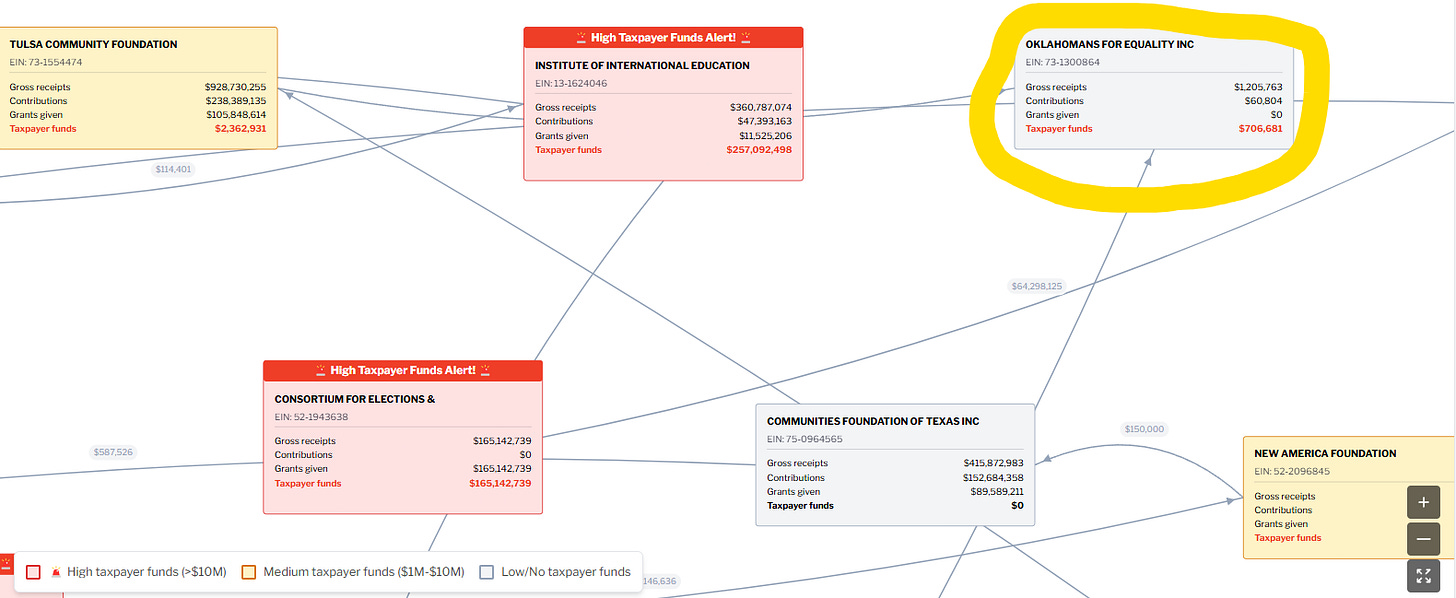Click the $587,526 edge label
The height and width of the screenshot is (598, 1456).
click(112, 452)
